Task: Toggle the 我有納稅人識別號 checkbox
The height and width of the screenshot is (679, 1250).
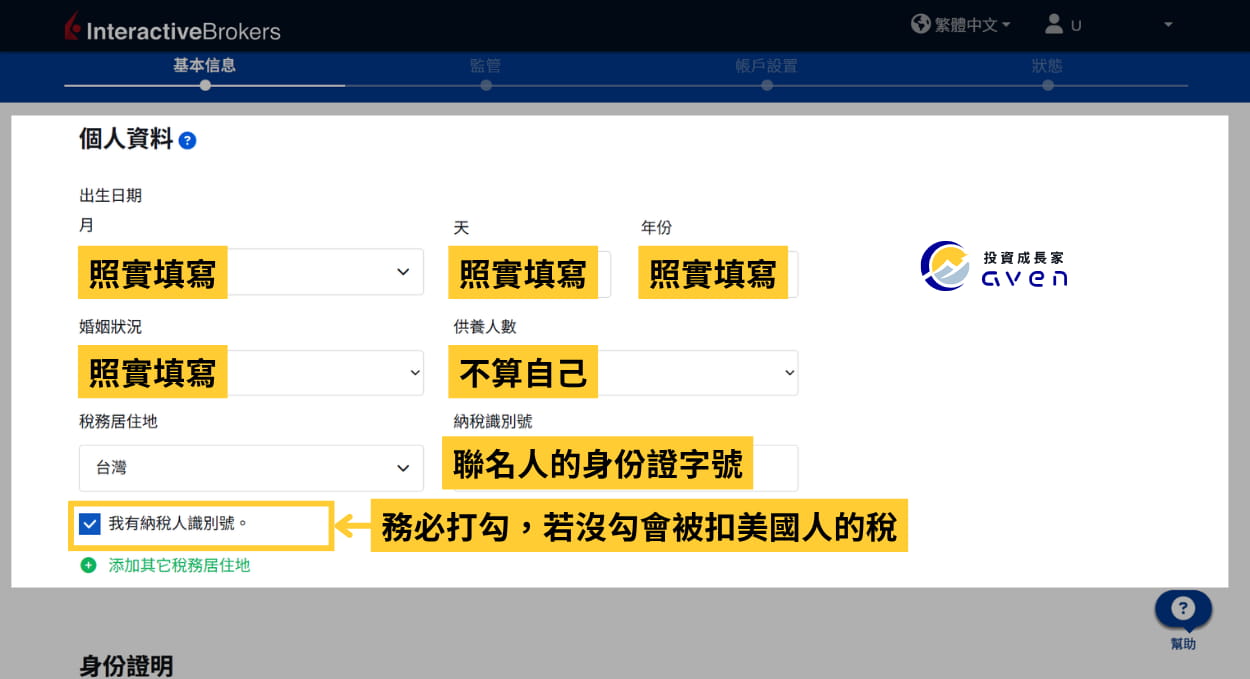Action: pos(90,523)
